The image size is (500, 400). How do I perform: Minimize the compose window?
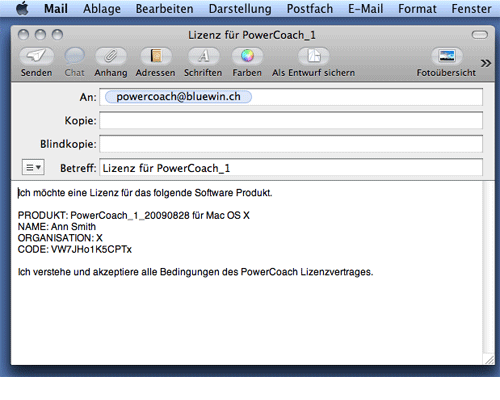pos(40,35)
